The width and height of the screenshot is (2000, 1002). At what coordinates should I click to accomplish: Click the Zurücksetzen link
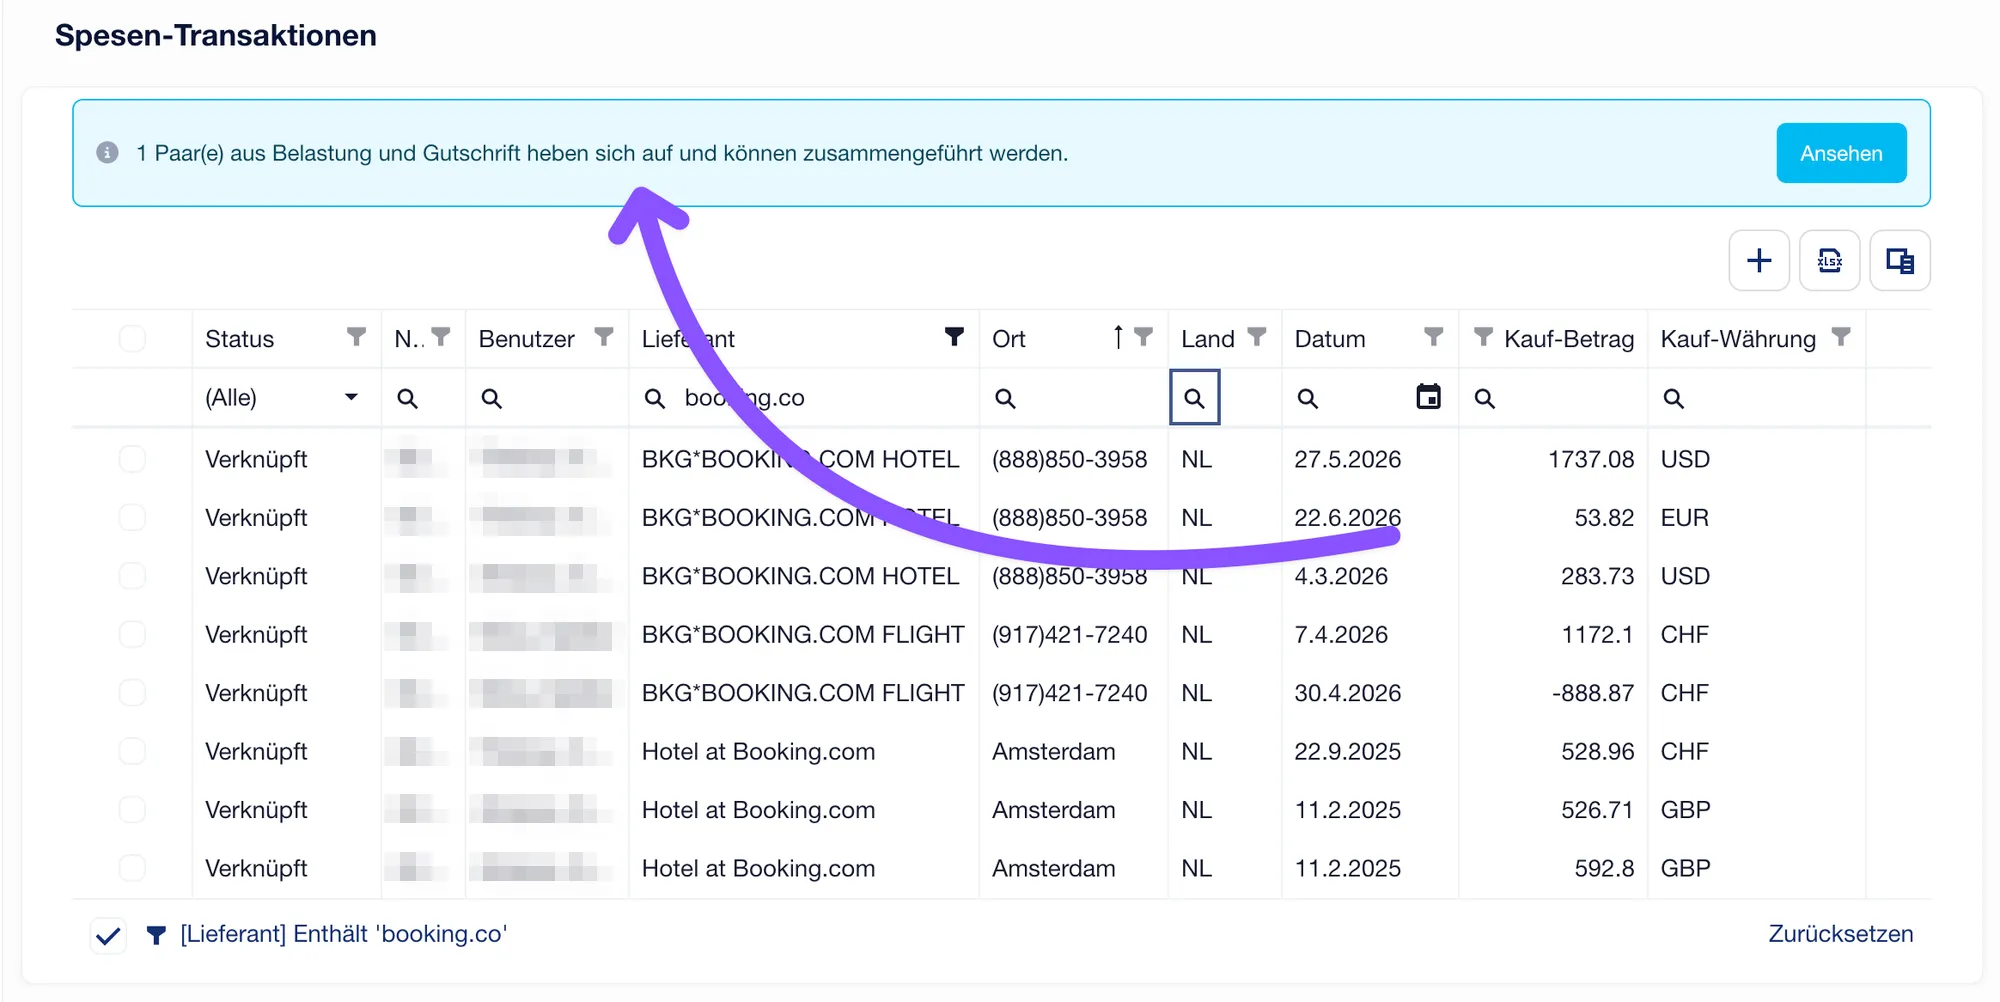click(1840, 934)
